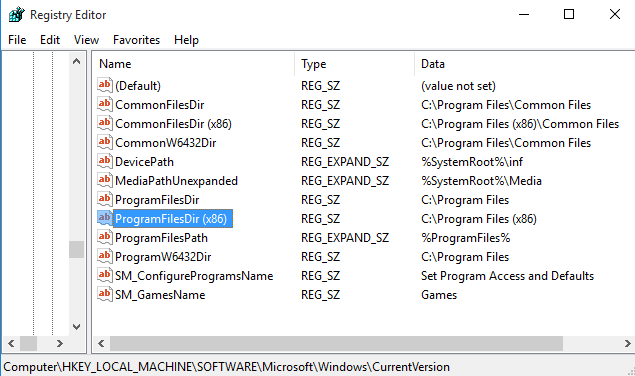Open the File menu
This screenshot has width=635, height=376.
tap(17, 40)
